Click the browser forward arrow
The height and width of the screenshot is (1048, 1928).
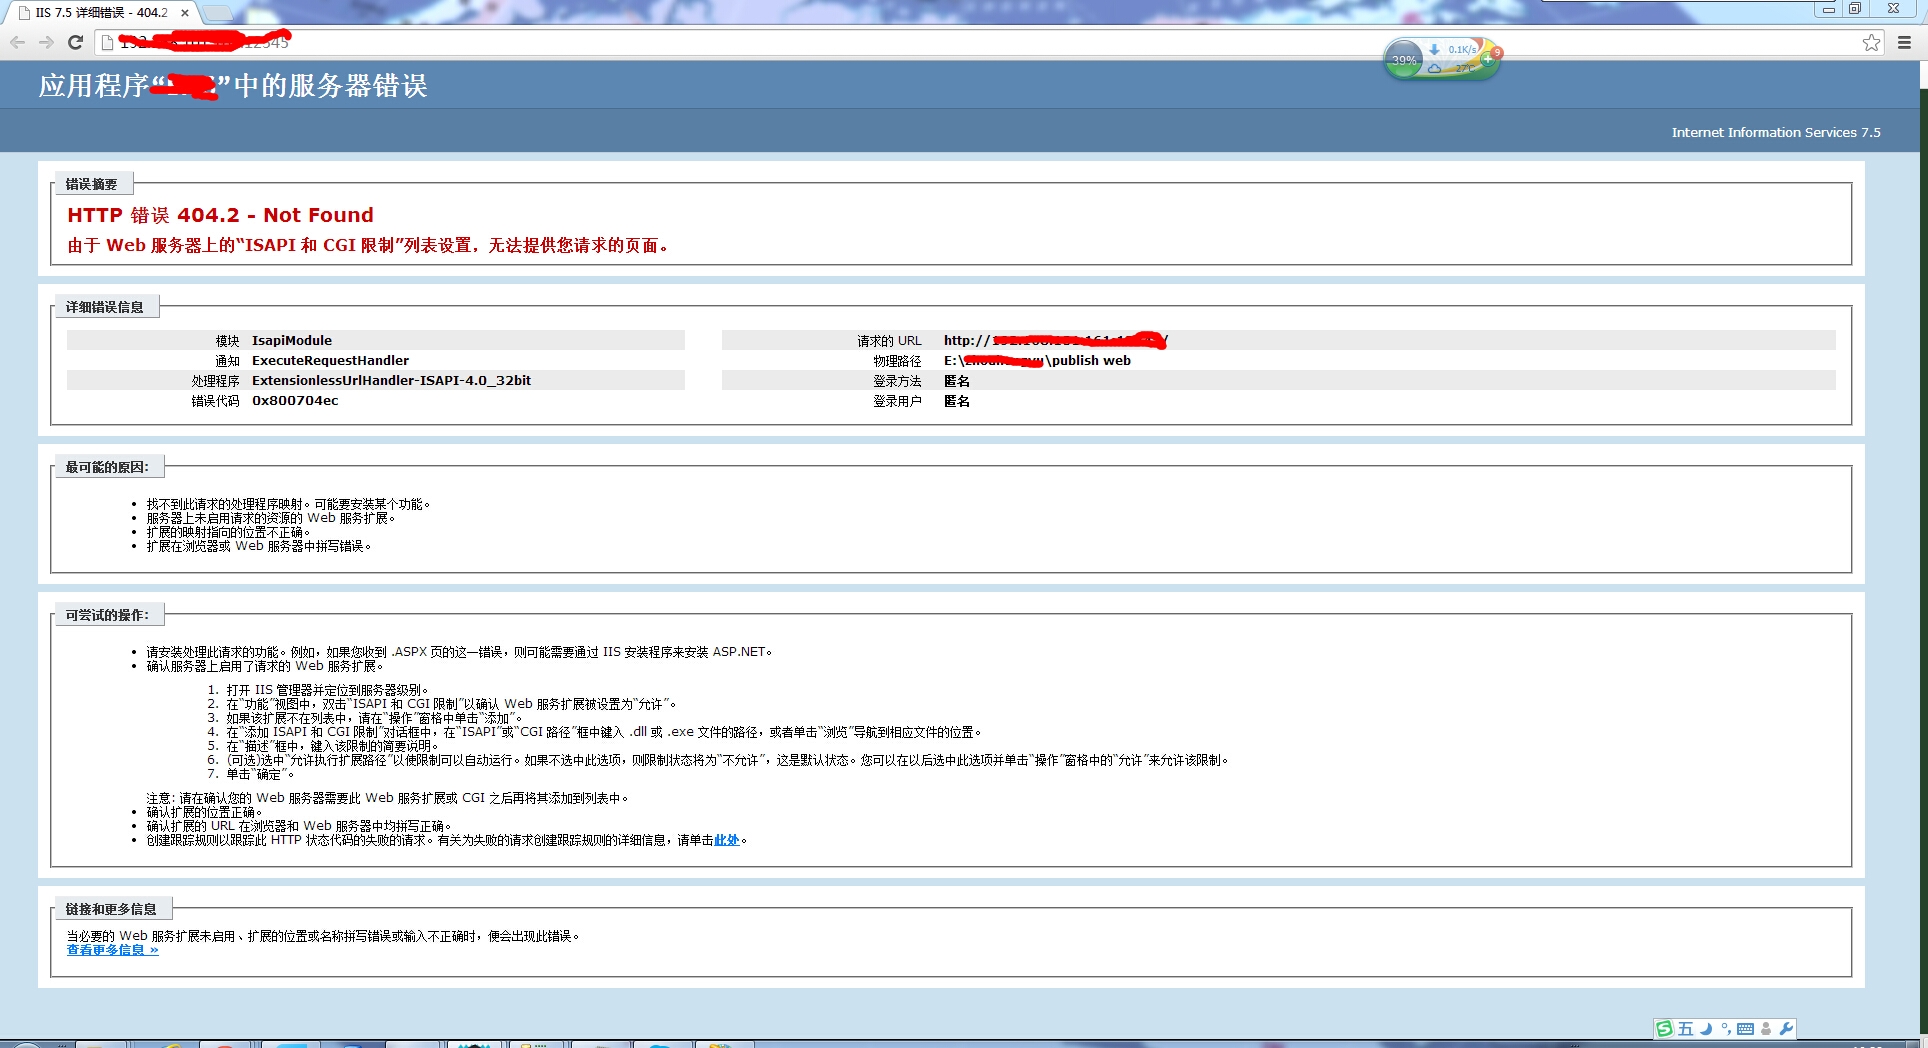46,42
